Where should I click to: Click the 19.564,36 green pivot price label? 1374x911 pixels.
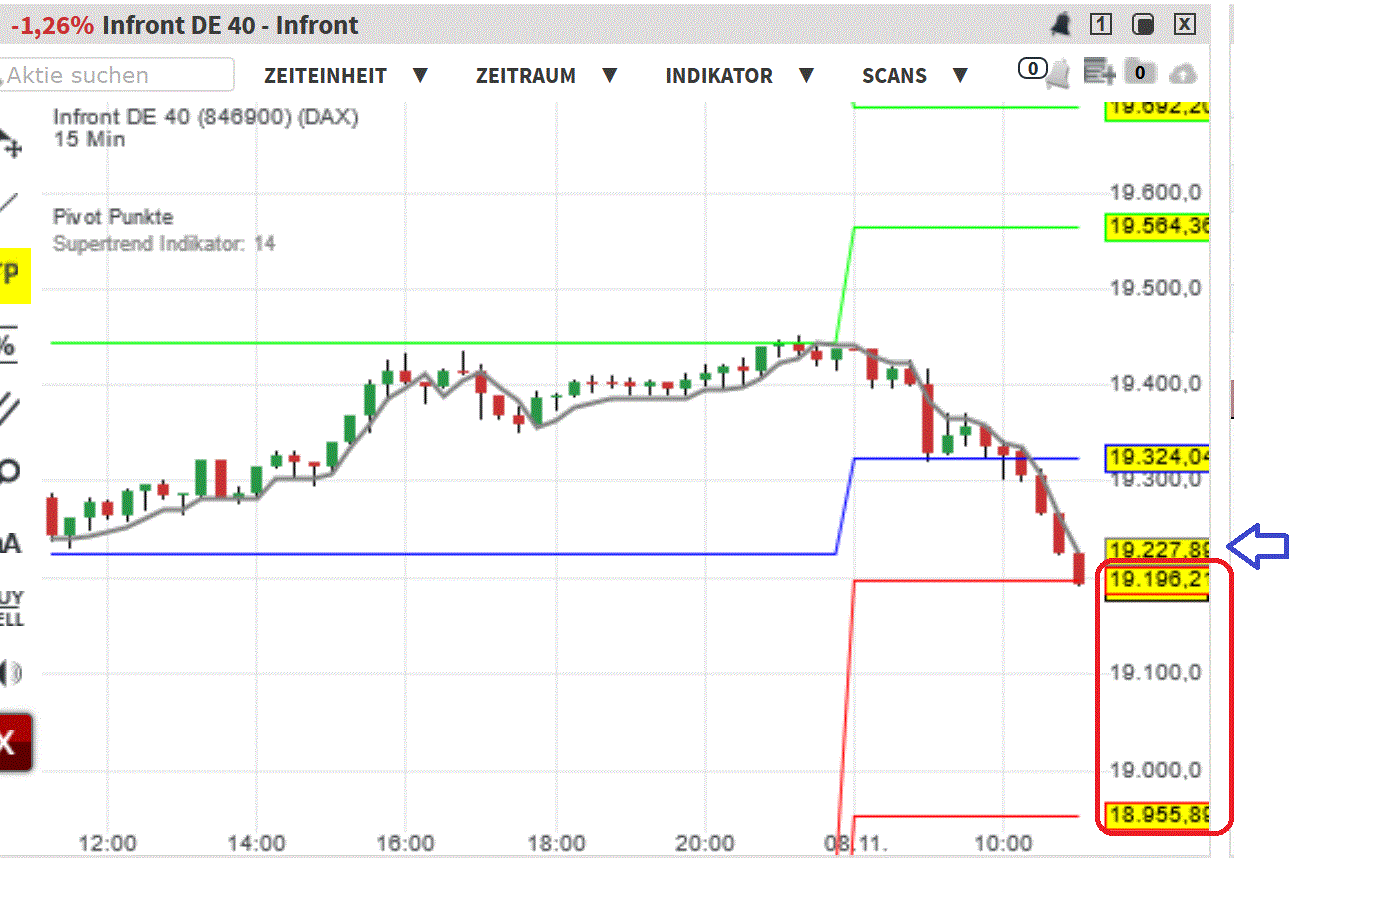point(1157,227)
